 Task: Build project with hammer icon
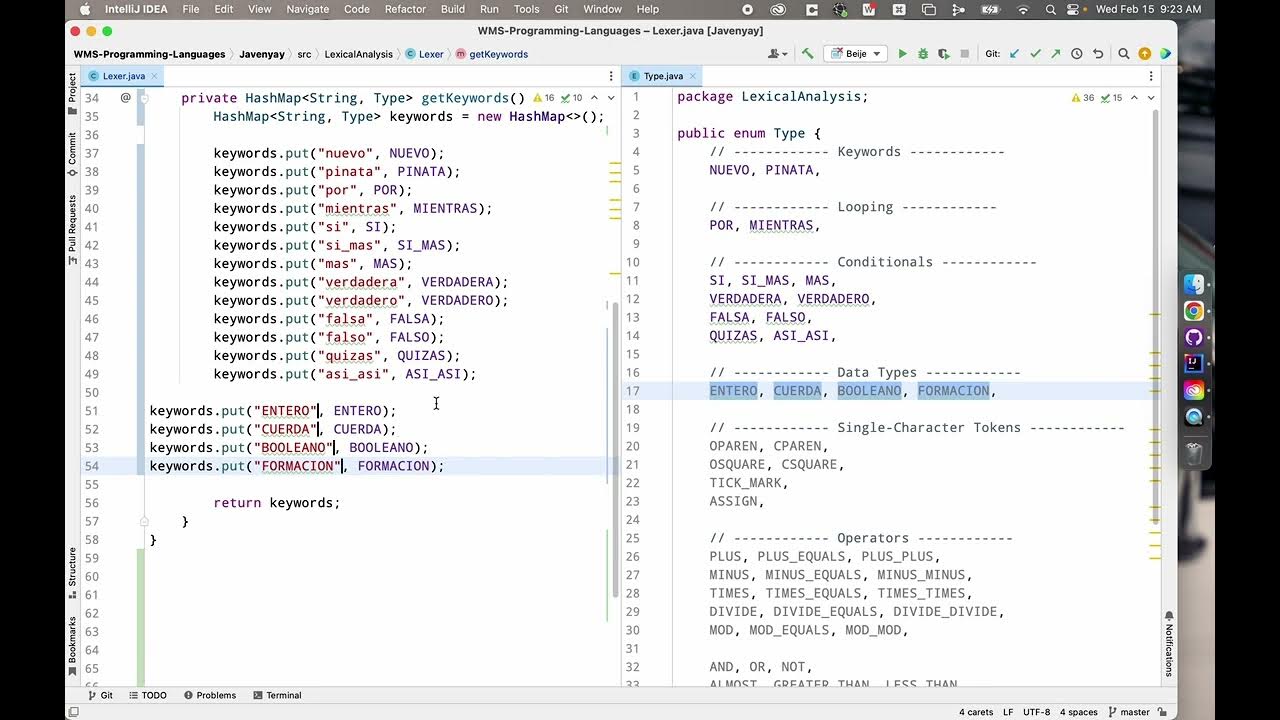coord(807,54)
